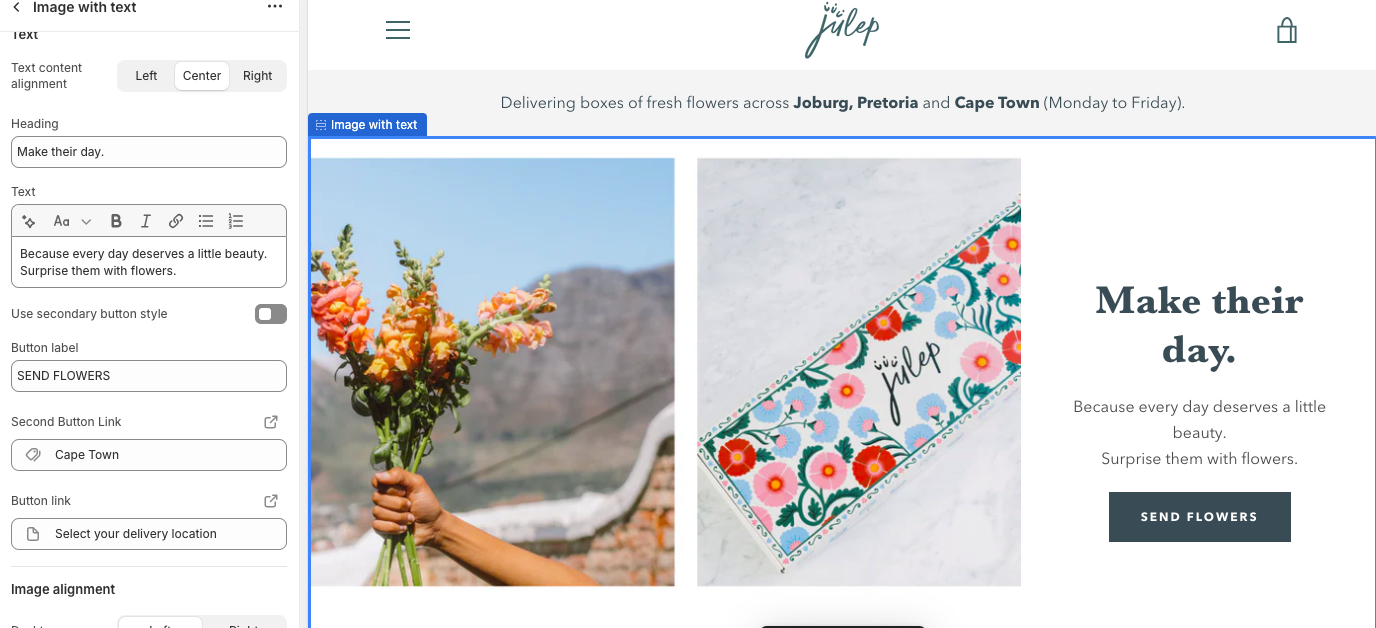
Task: Apply numbered list formatting
Action: pos(236,221)
